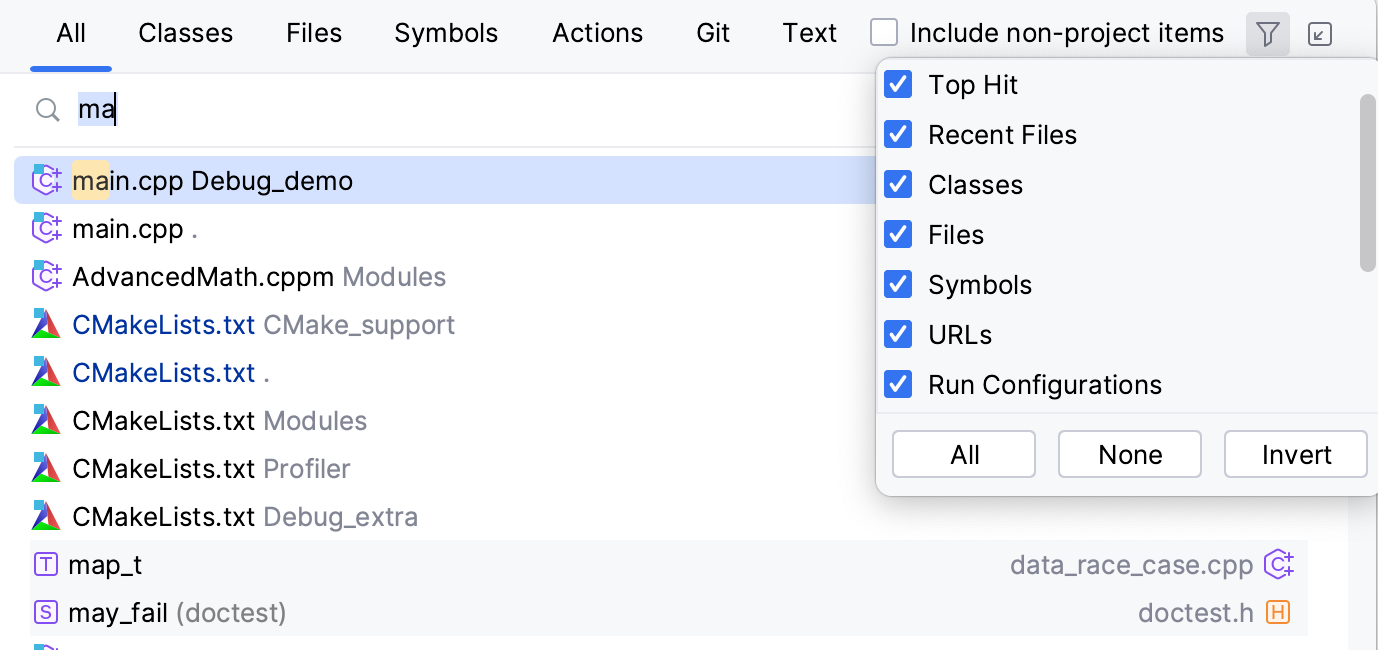
Task: Uncheck the Top Hit filter
Action: coord(898,84)
